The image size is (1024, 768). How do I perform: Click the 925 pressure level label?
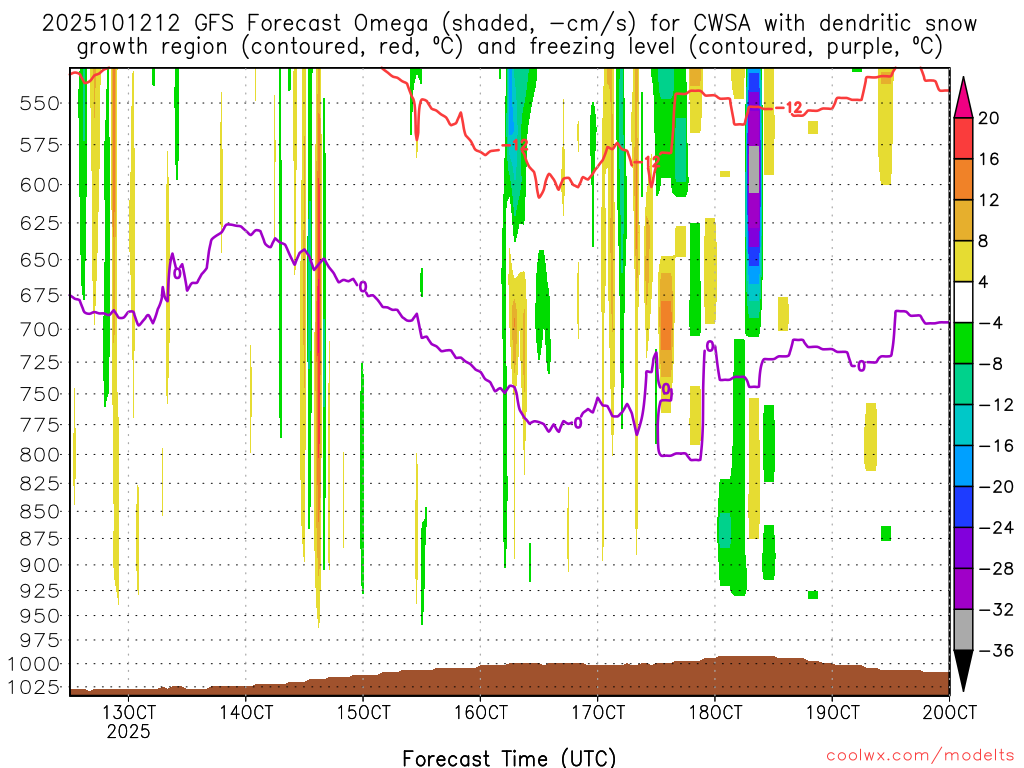click(40, 590)
